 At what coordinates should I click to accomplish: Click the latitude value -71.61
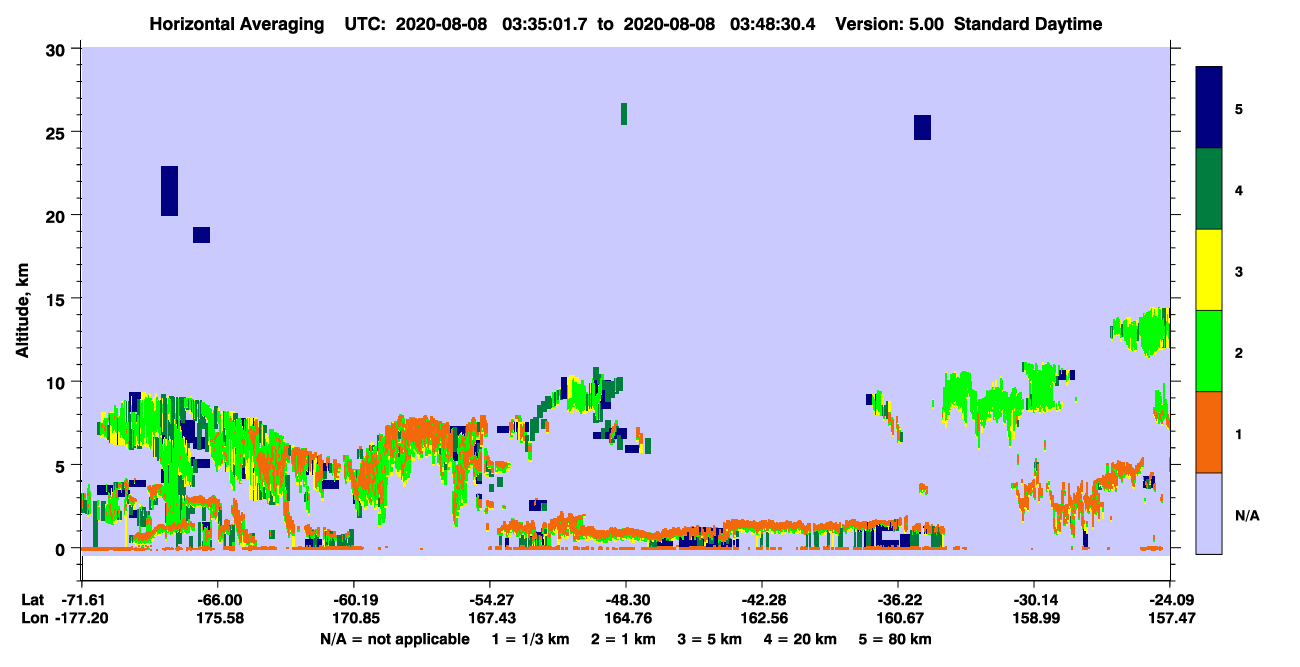coord(82,599)
